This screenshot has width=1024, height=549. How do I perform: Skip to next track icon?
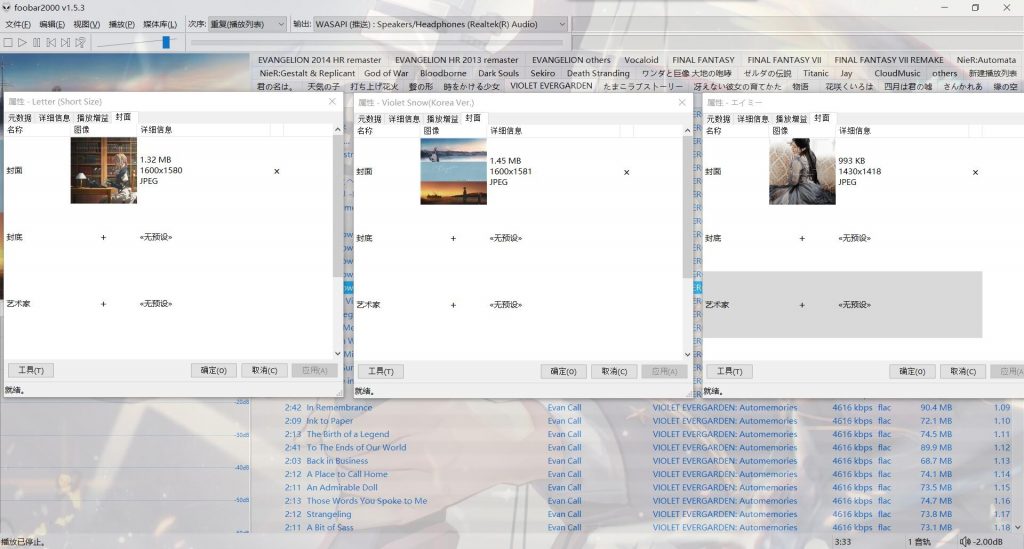(65, 42)
